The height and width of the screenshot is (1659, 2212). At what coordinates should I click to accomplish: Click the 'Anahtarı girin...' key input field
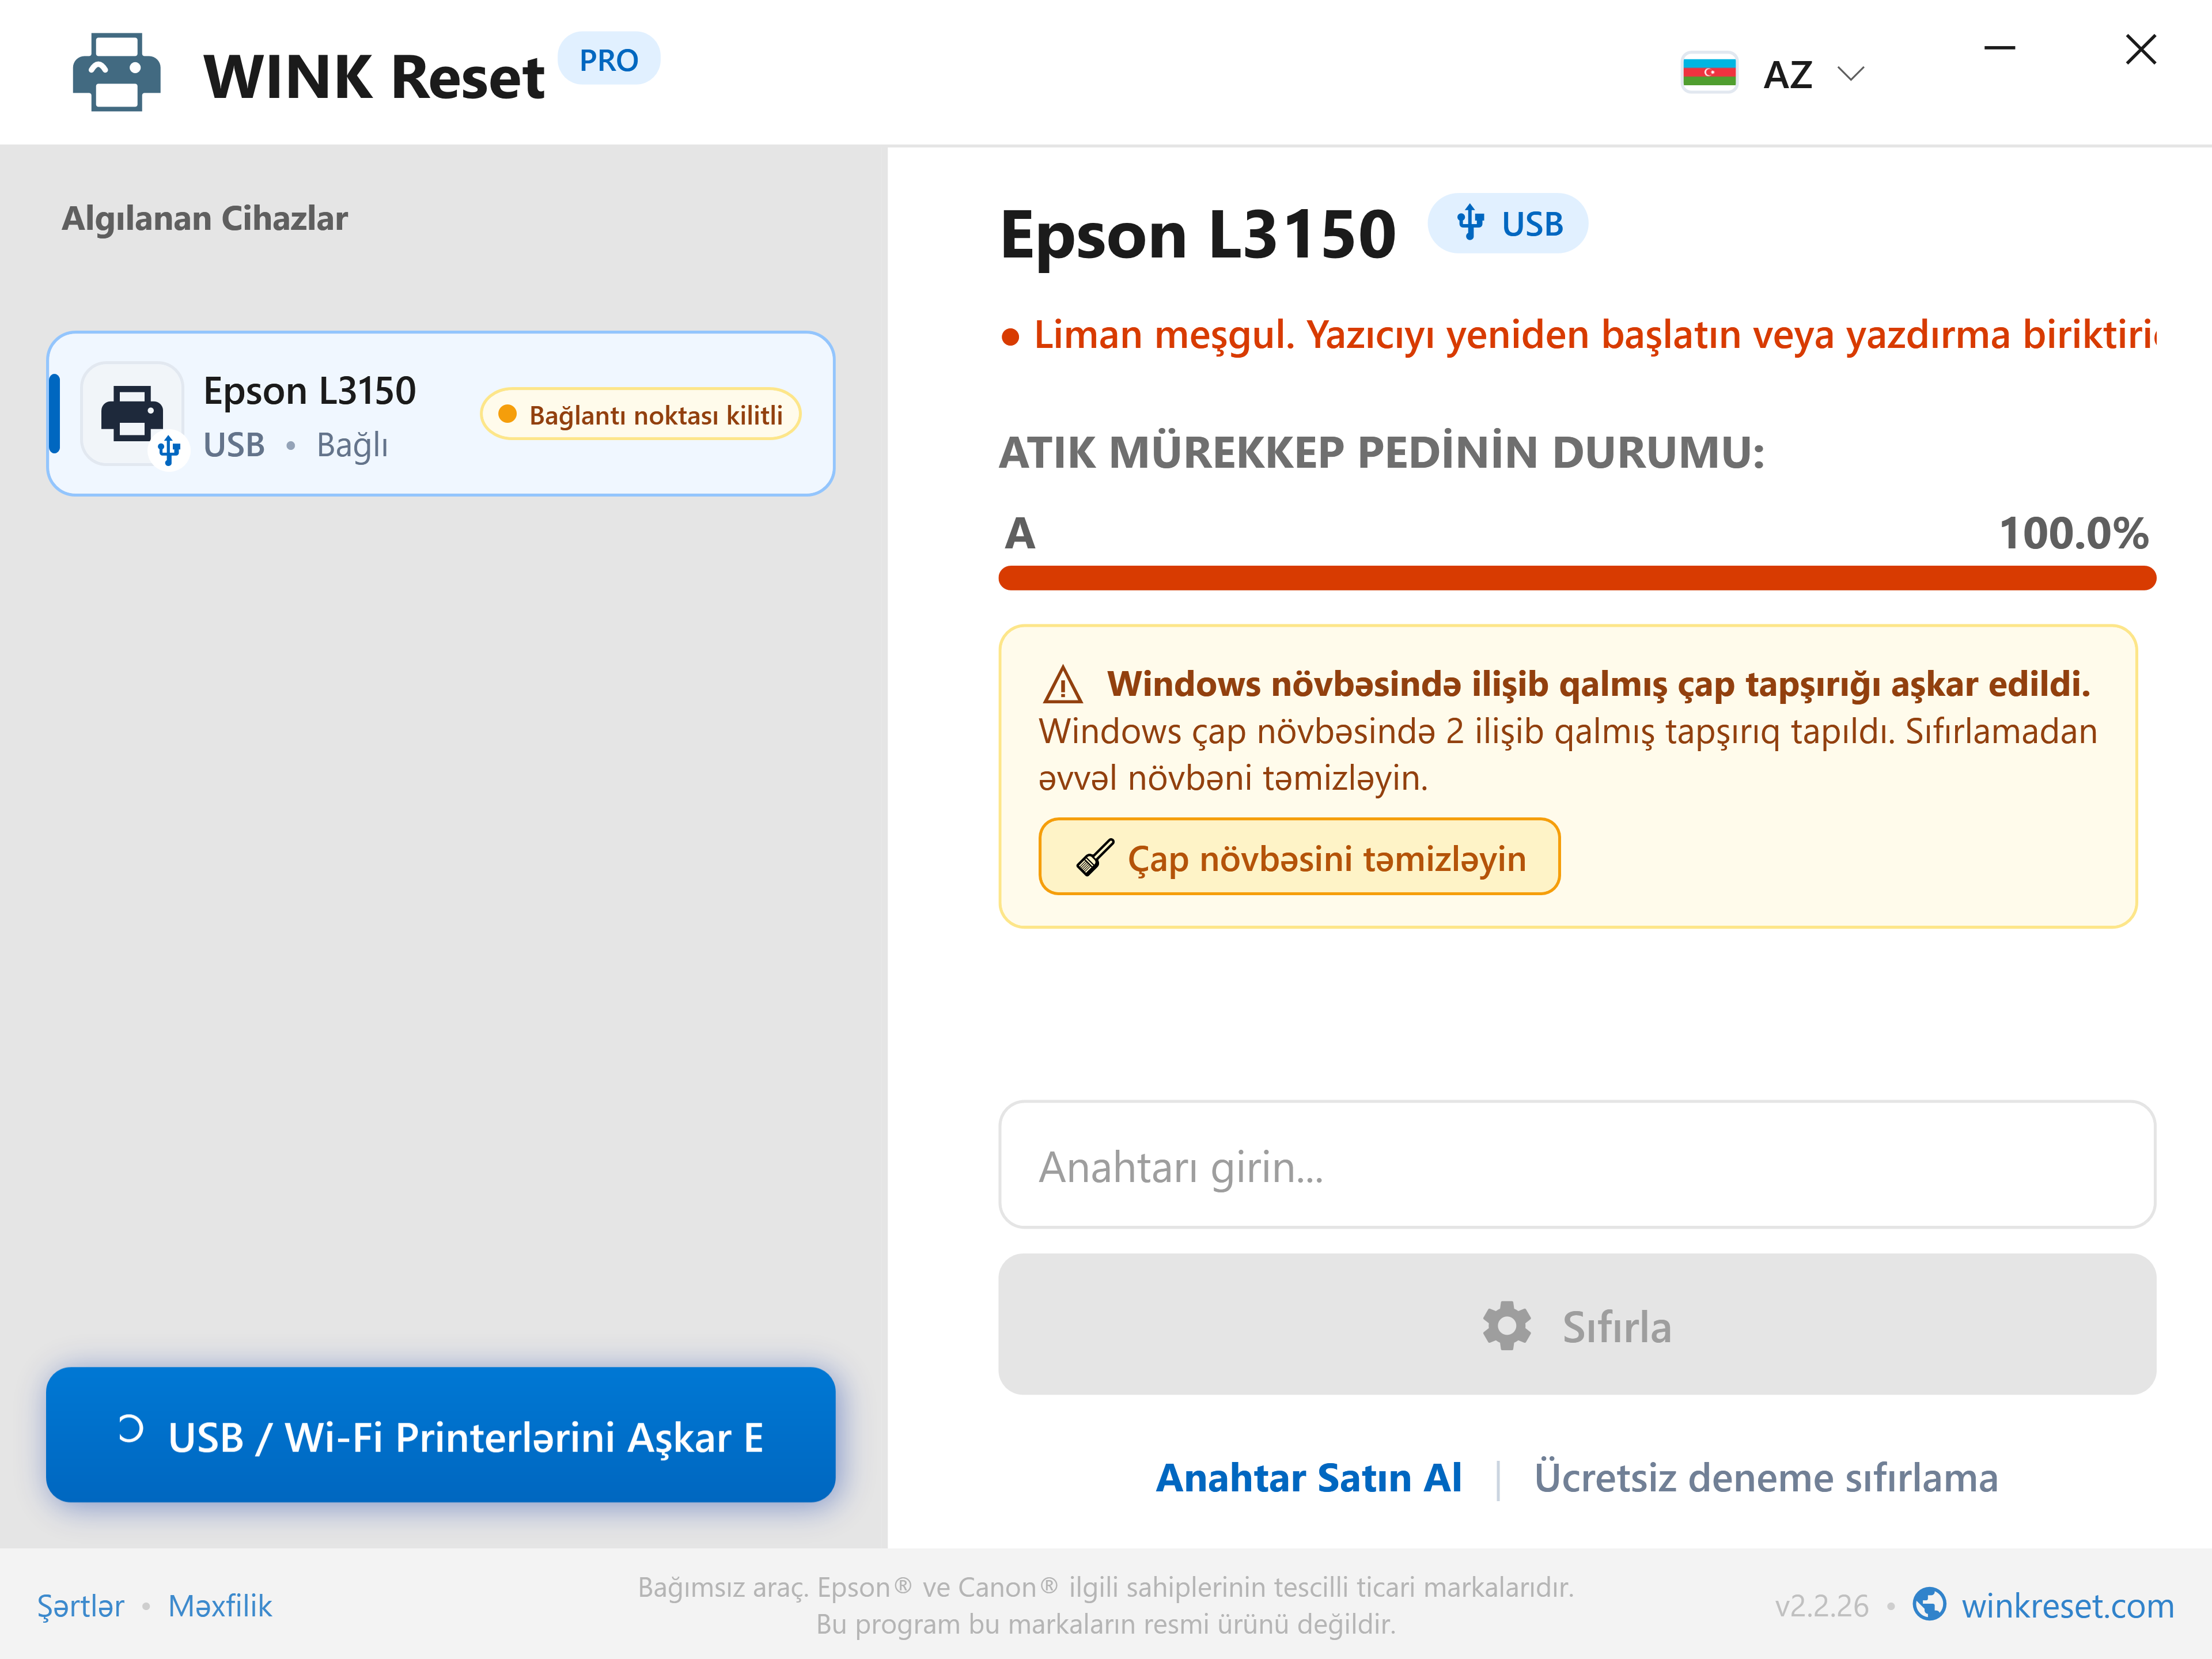click(1577, 1165)
